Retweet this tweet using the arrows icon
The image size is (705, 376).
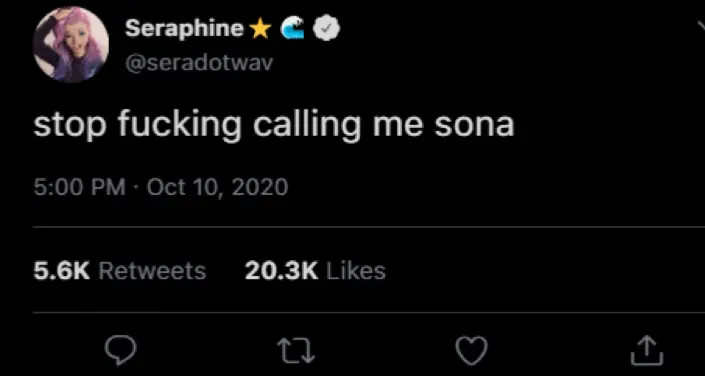pyautogui.click(x=295, y=351)
